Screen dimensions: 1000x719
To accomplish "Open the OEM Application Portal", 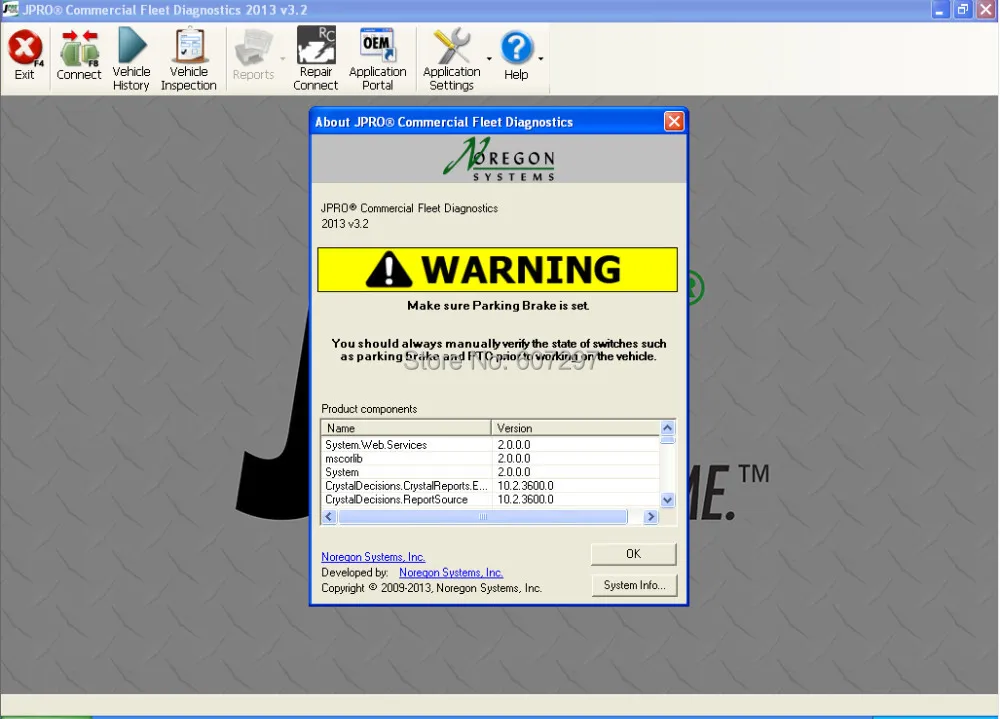I will [x=378, y=59].
